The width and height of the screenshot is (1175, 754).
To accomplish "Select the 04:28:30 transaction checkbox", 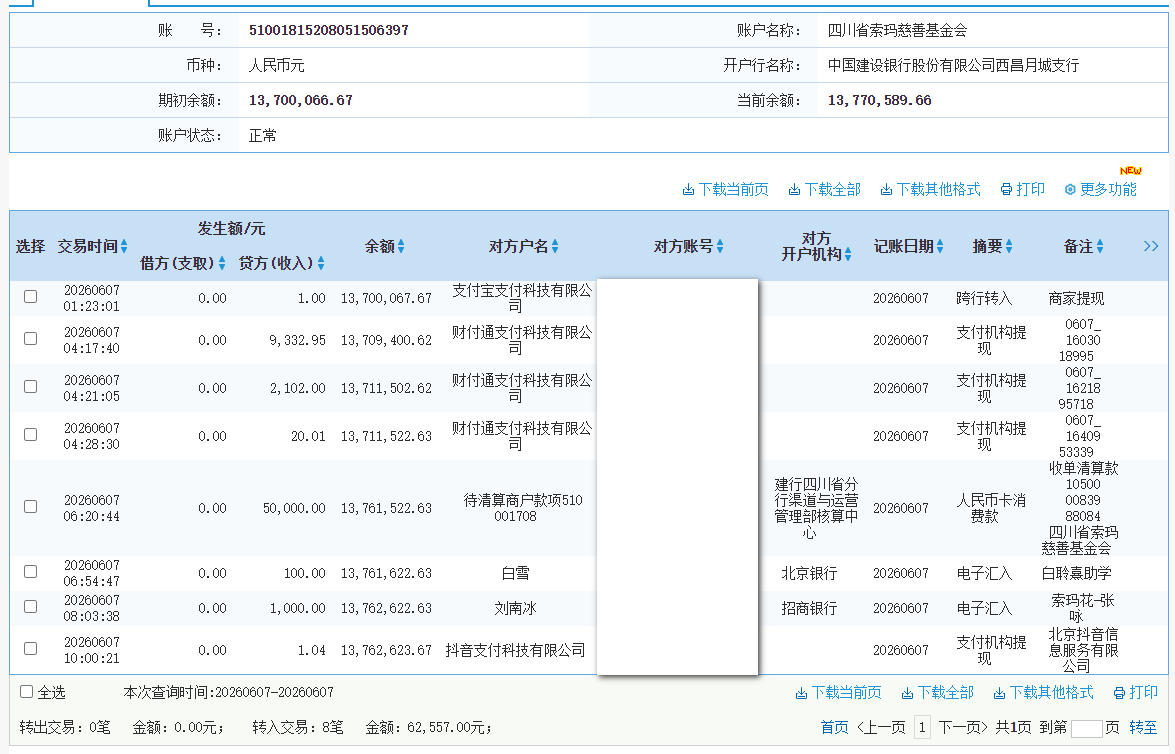I will click(x=31, y=435).
